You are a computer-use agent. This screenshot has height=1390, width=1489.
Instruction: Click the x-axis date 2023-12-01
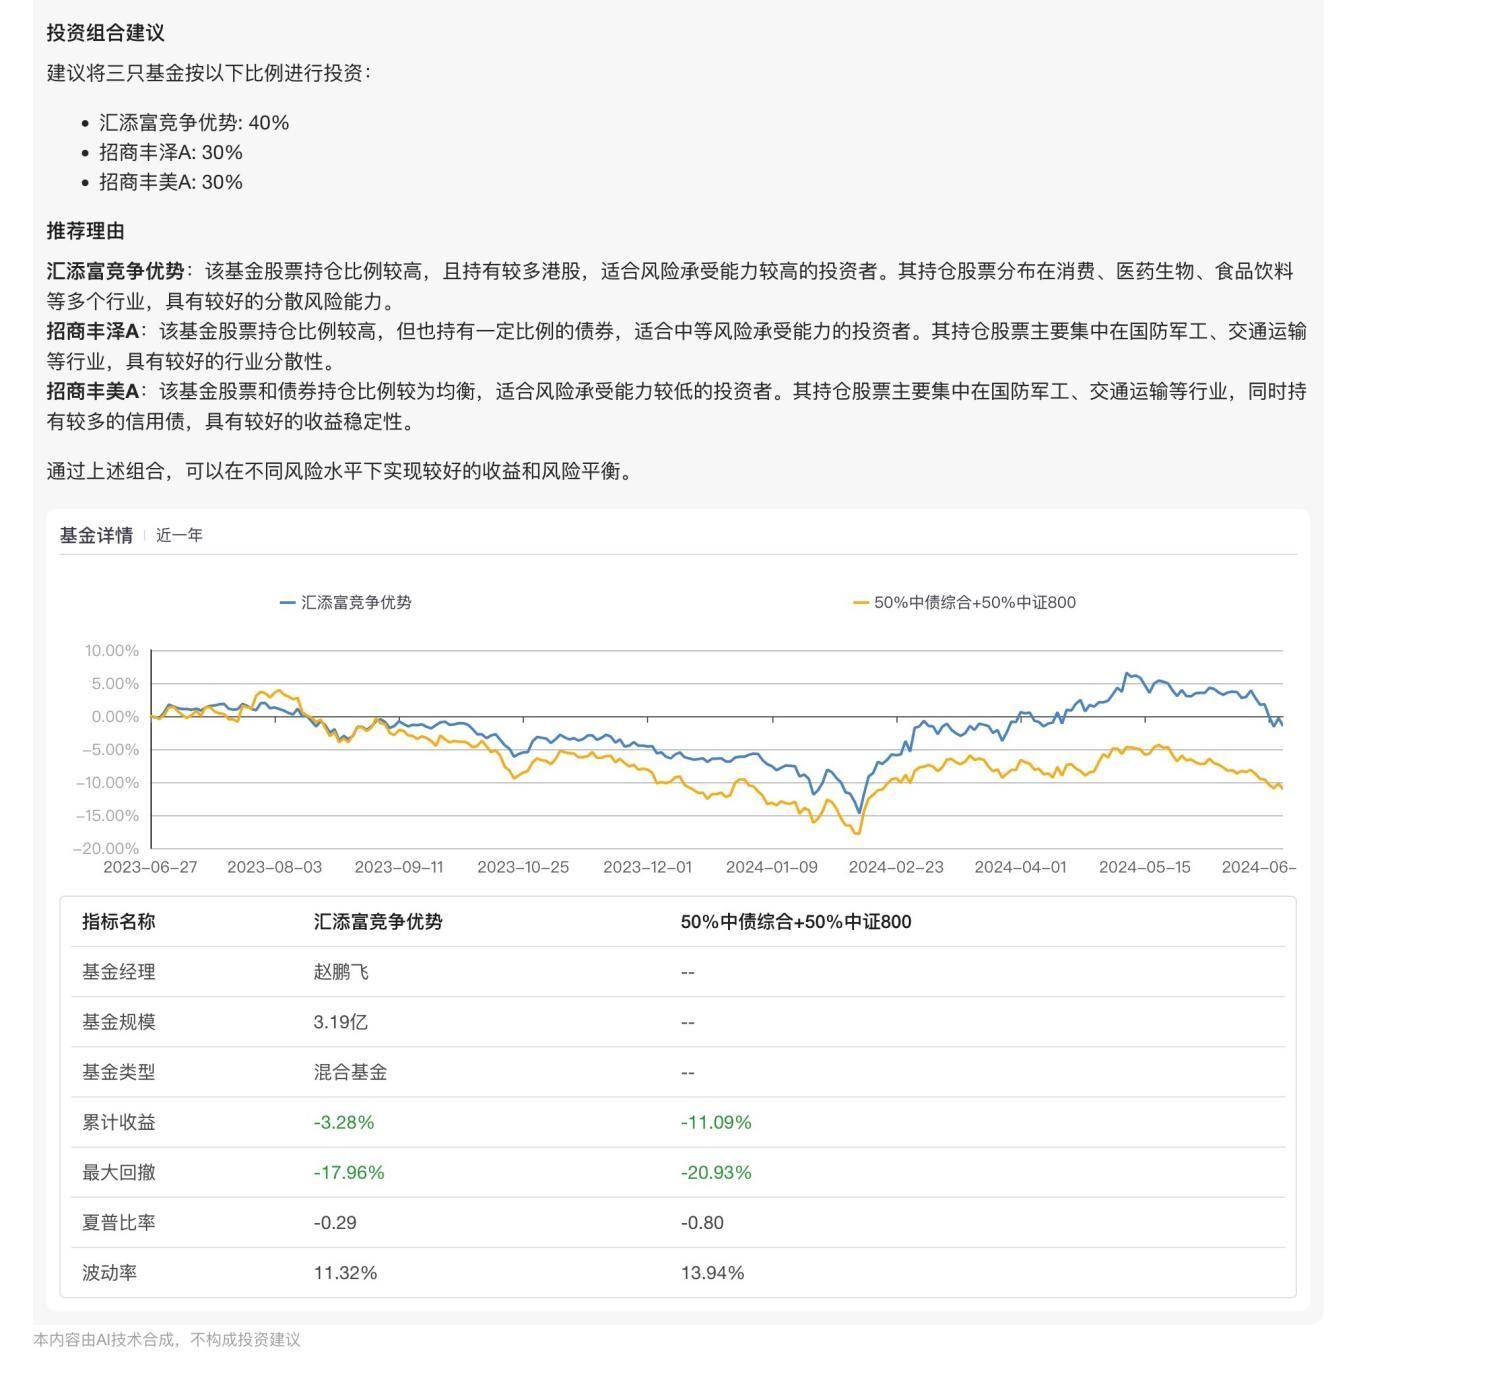tap(647, 867)
